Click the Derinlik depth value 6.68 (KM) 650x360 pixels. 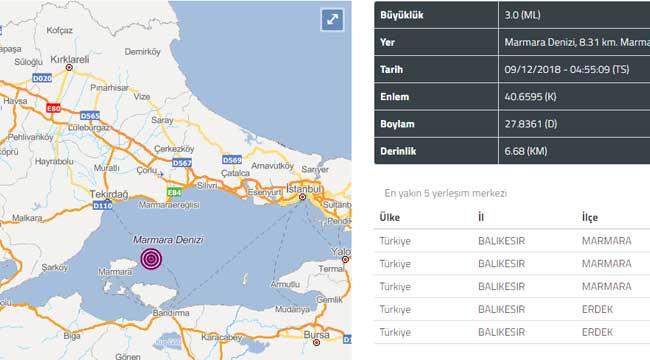[x=526, y=151]
